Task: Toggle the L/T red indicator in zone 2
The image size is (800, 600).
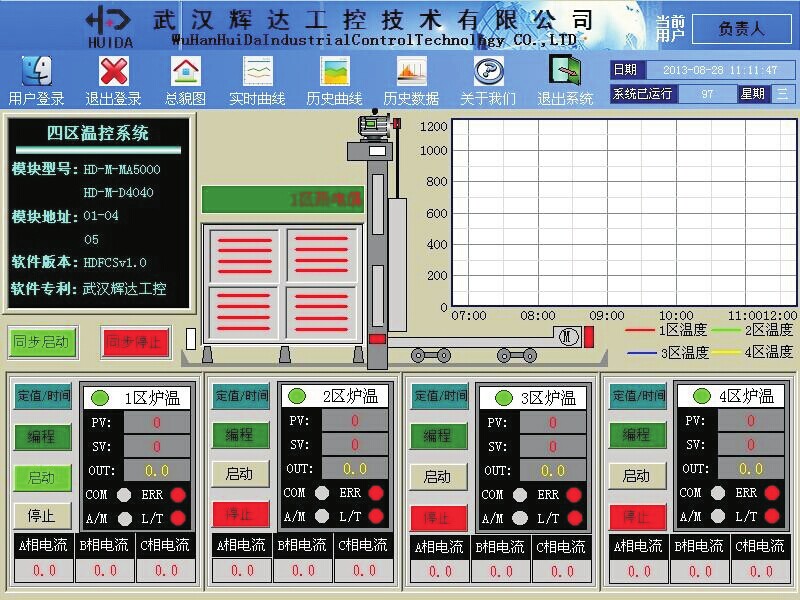Action: [377, 516]
